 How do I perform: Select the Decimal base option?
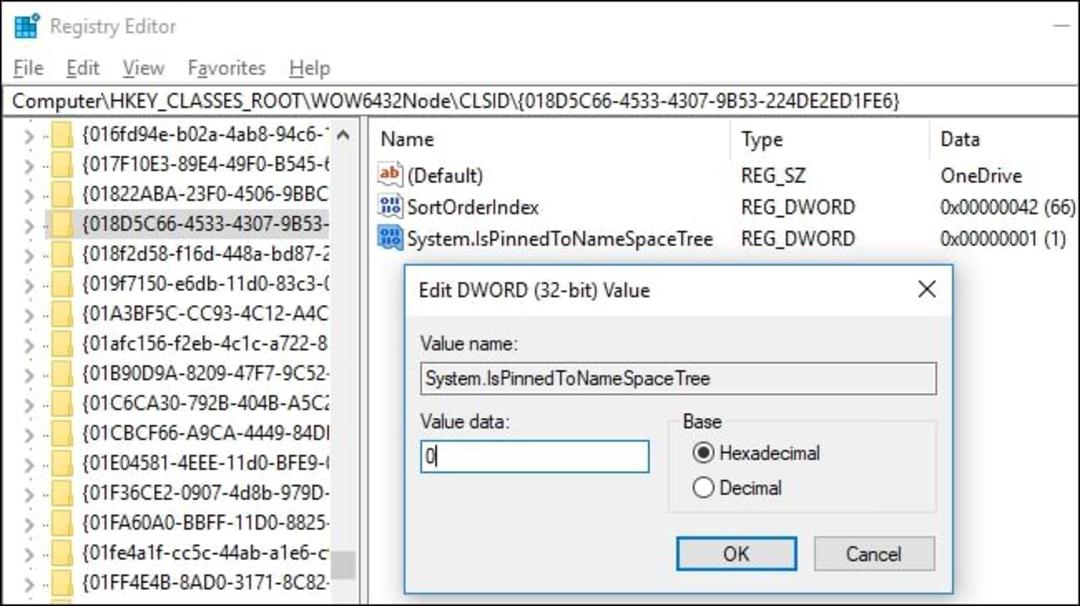(703, 488)
